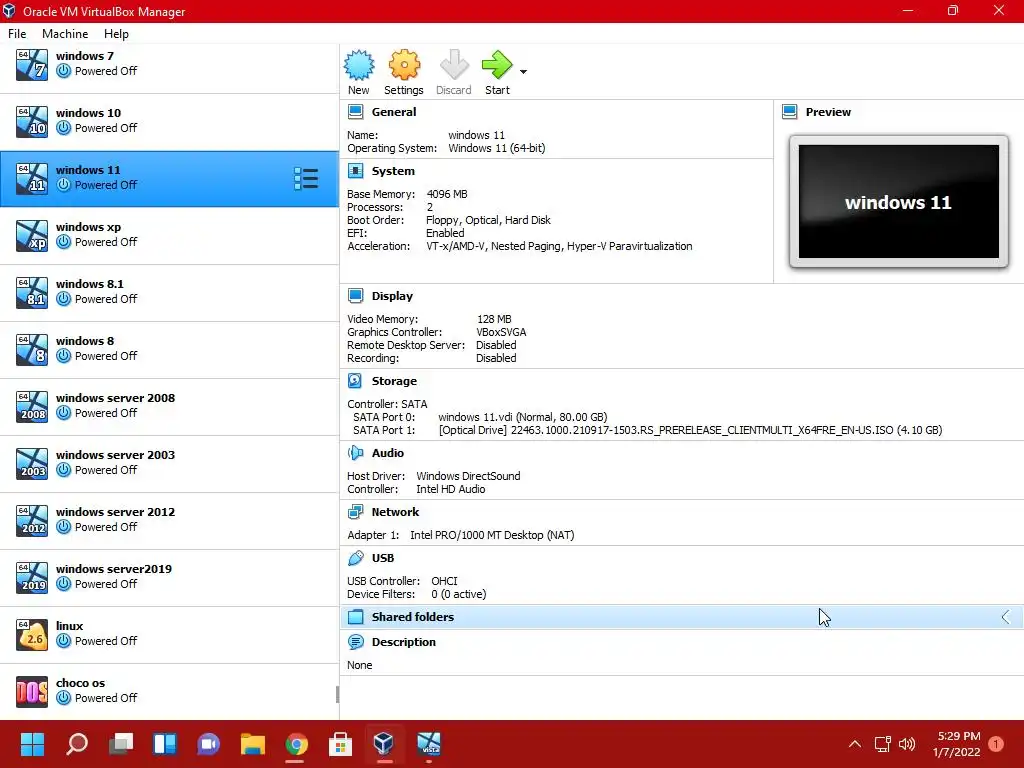This screenshot has width=1024, height=768.
Task: Click the '4096 MB' base memory value
Action: tap(447, 195)
